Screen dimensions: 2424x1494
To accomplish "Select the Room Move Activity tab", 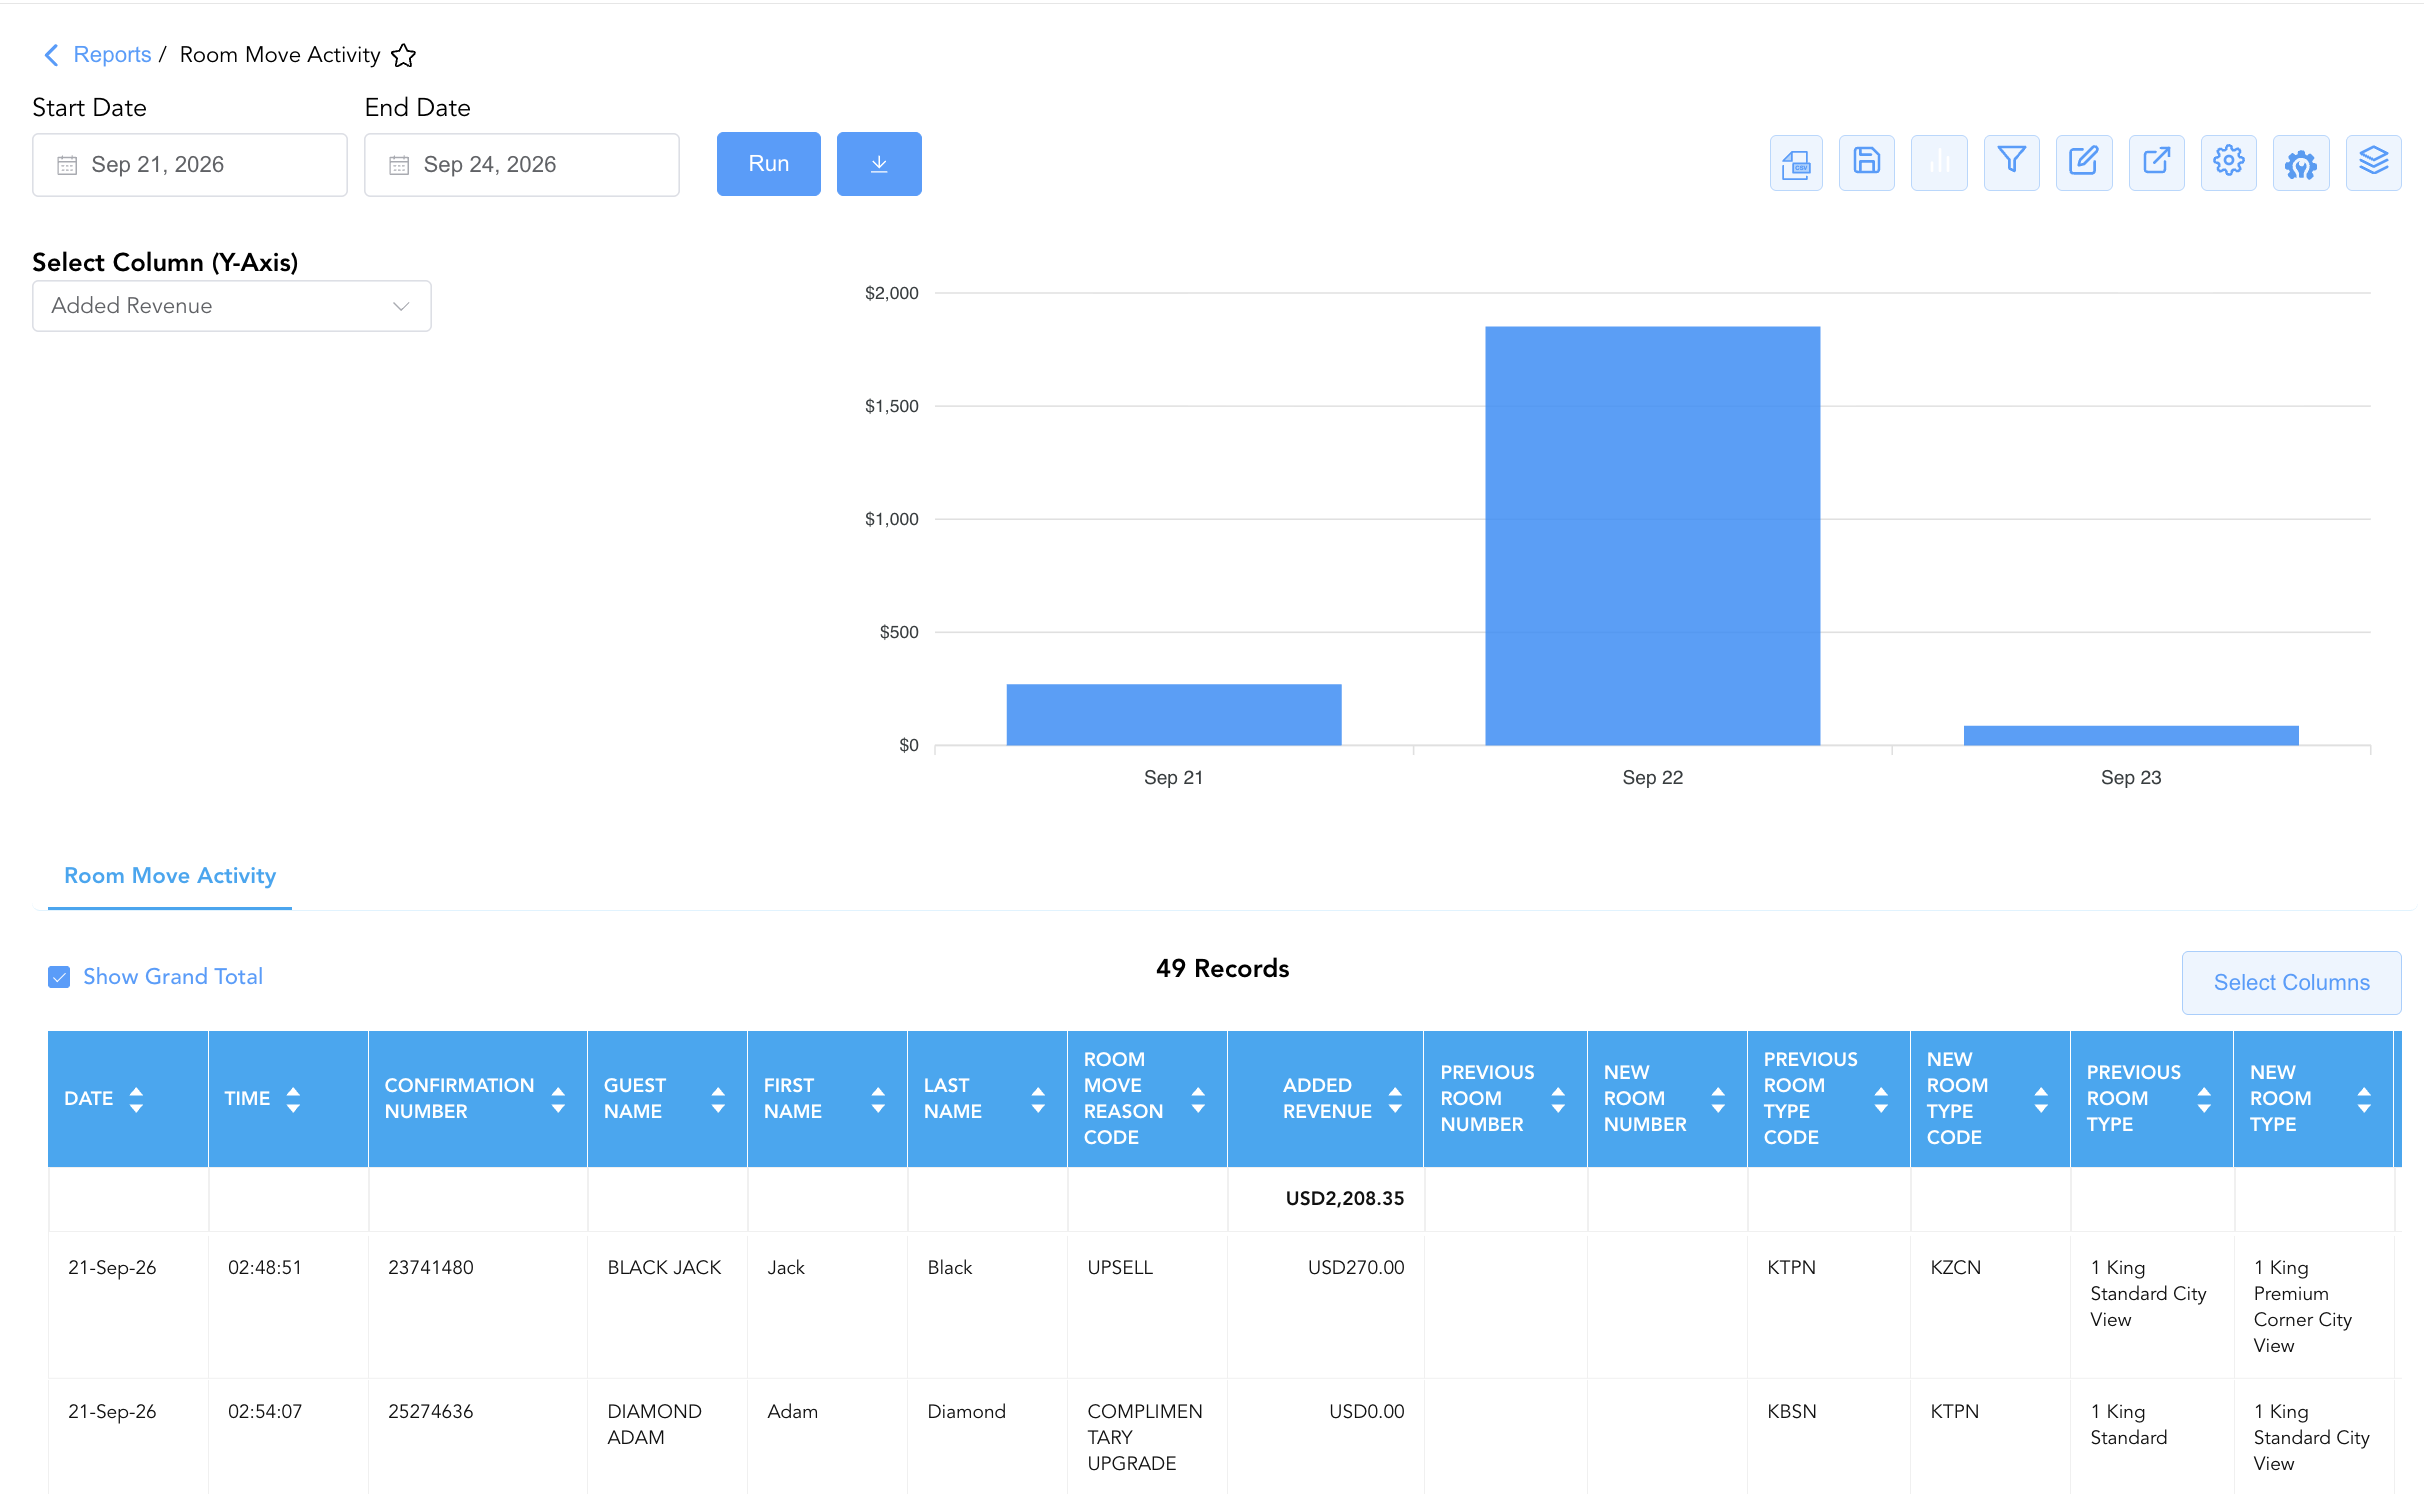I will coord(170,876).
